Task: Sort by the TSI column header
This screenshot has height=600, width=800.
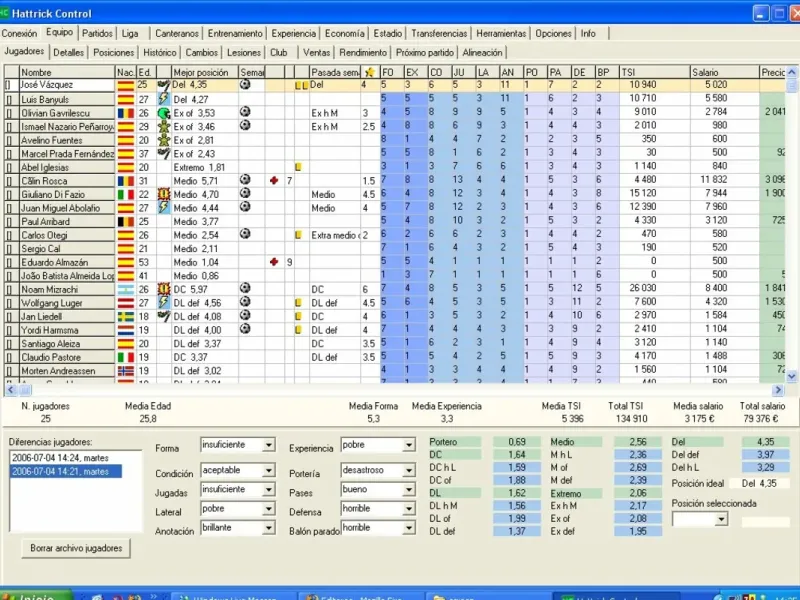Action: 655,72
